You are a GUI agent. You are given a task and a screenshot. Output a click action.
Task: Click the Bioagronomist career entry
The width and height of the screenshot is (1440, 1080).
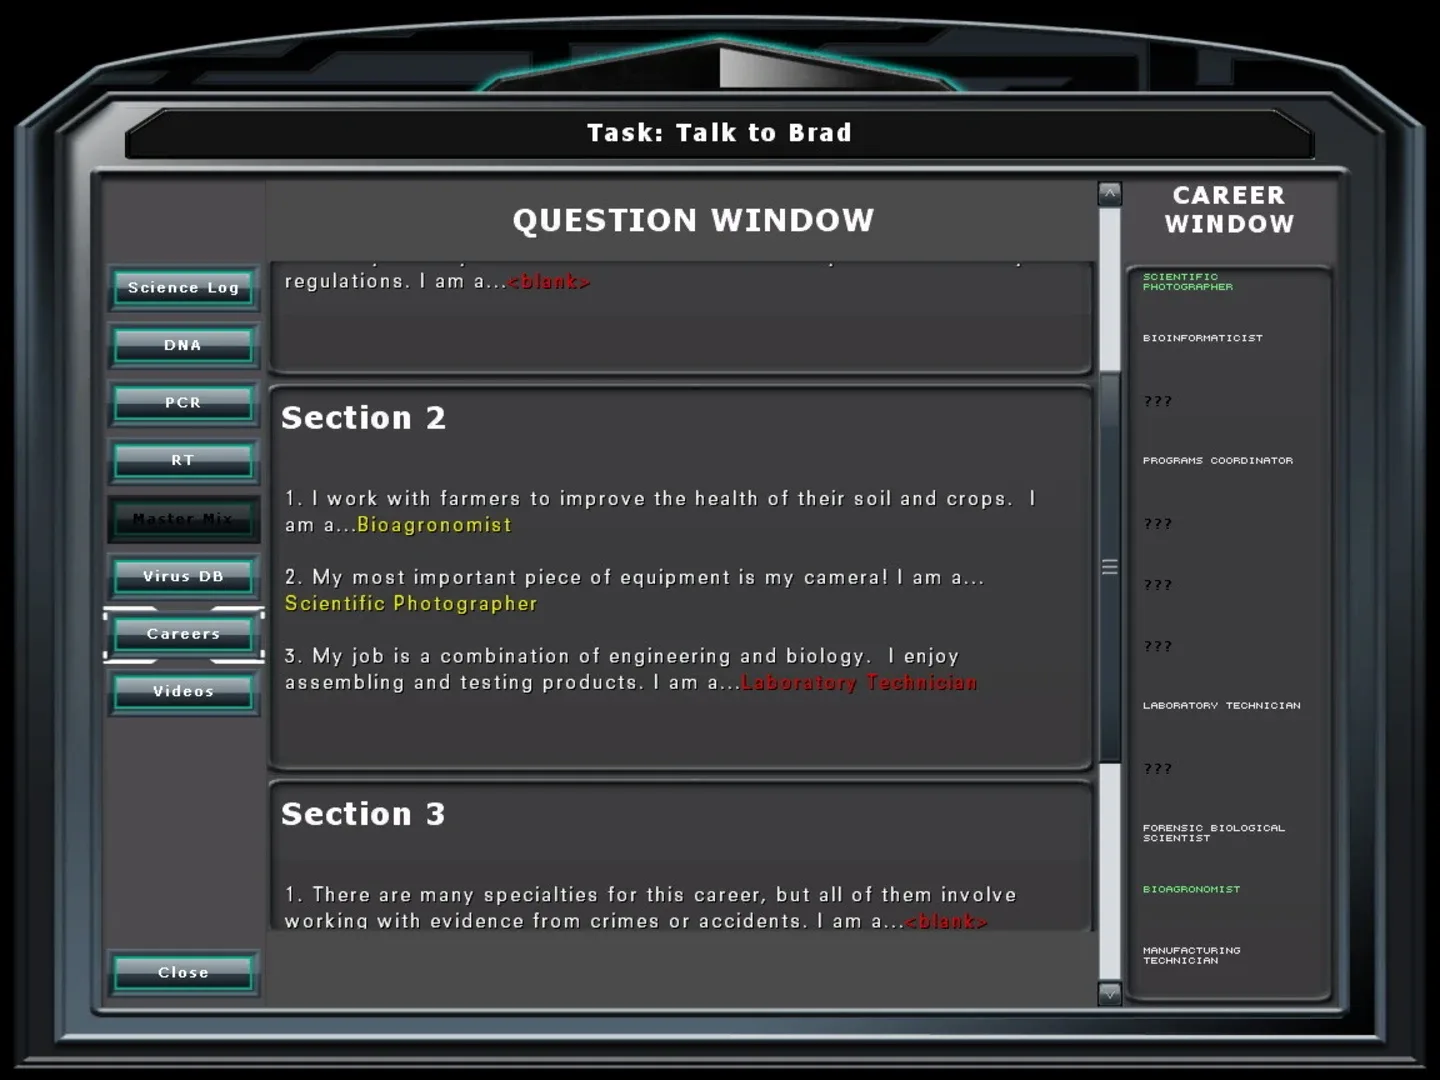point(1191,889)
